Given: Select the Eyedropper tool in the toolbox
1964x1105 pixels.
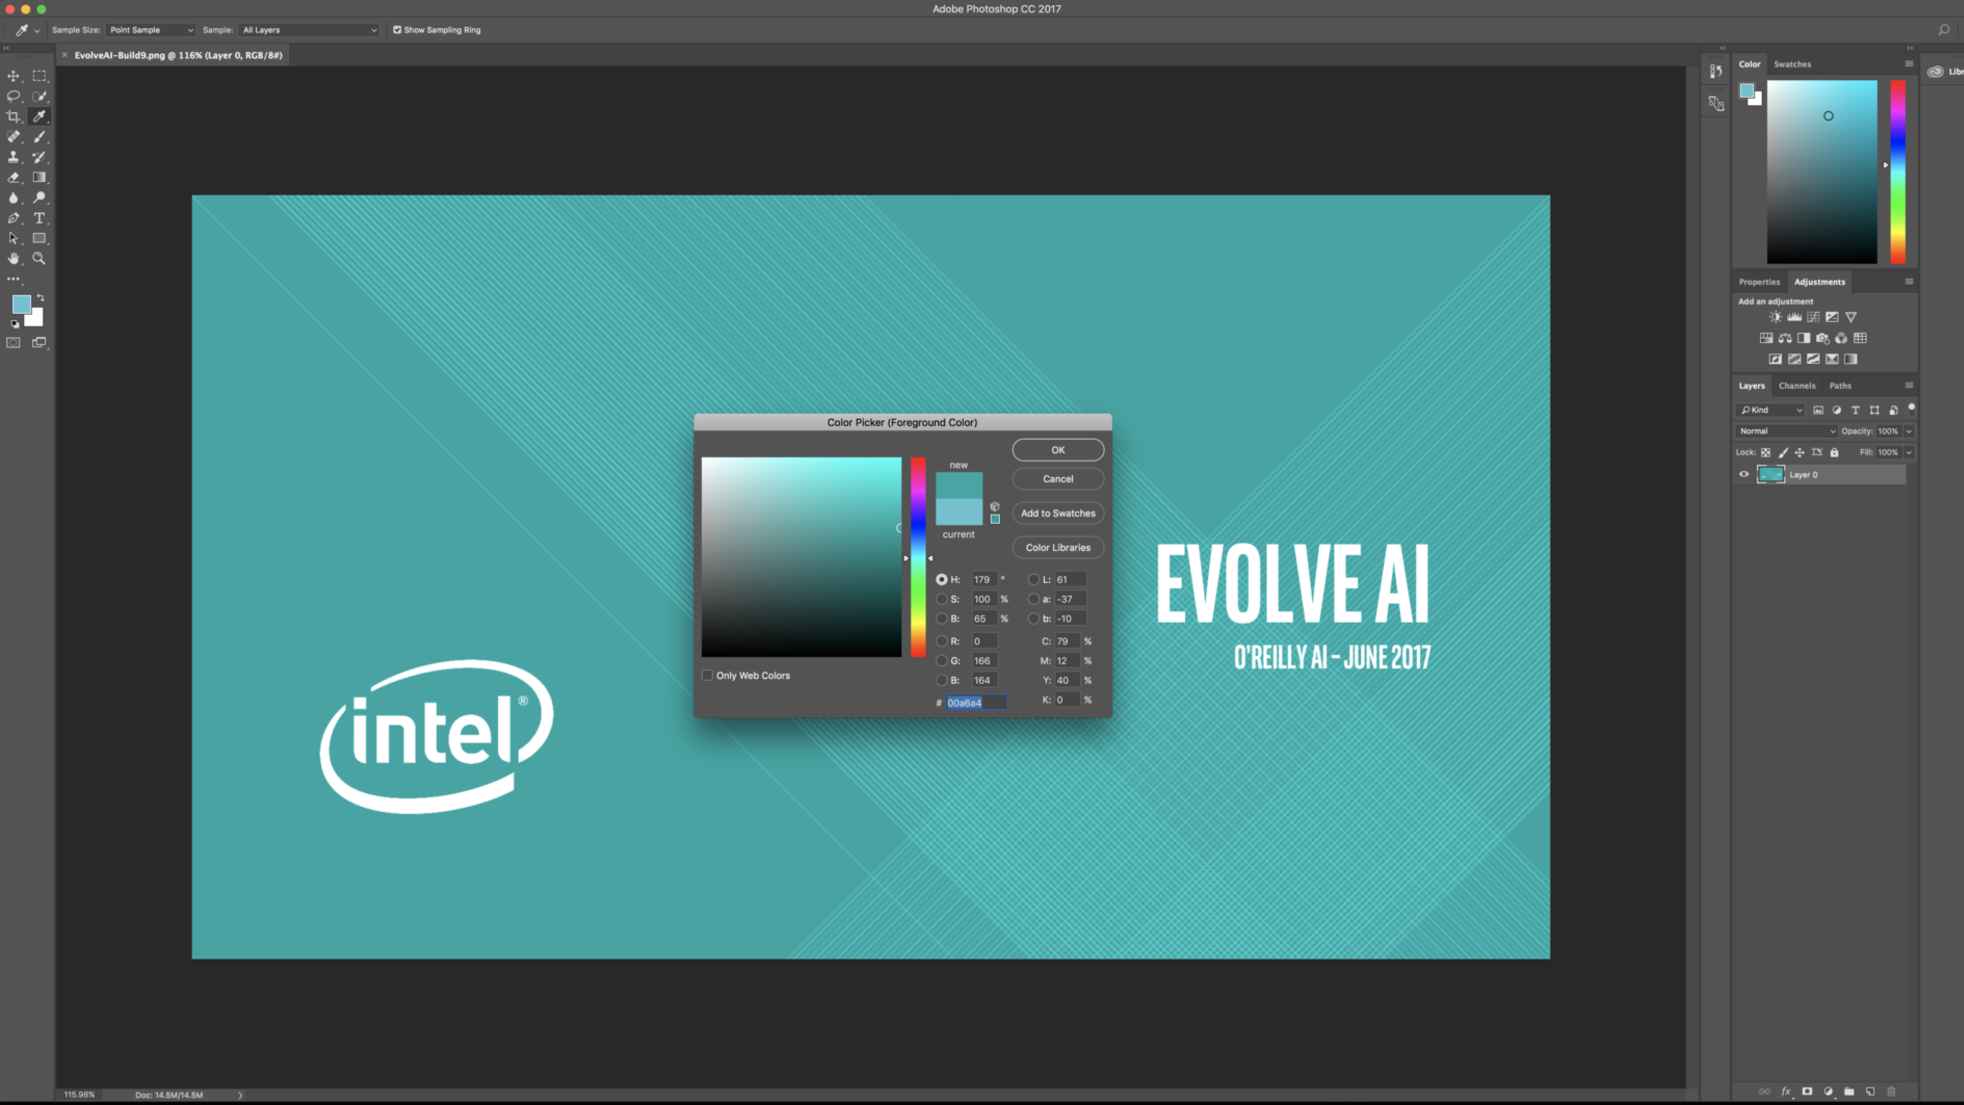Looking at the screenshot, I should tap(39, 117).
